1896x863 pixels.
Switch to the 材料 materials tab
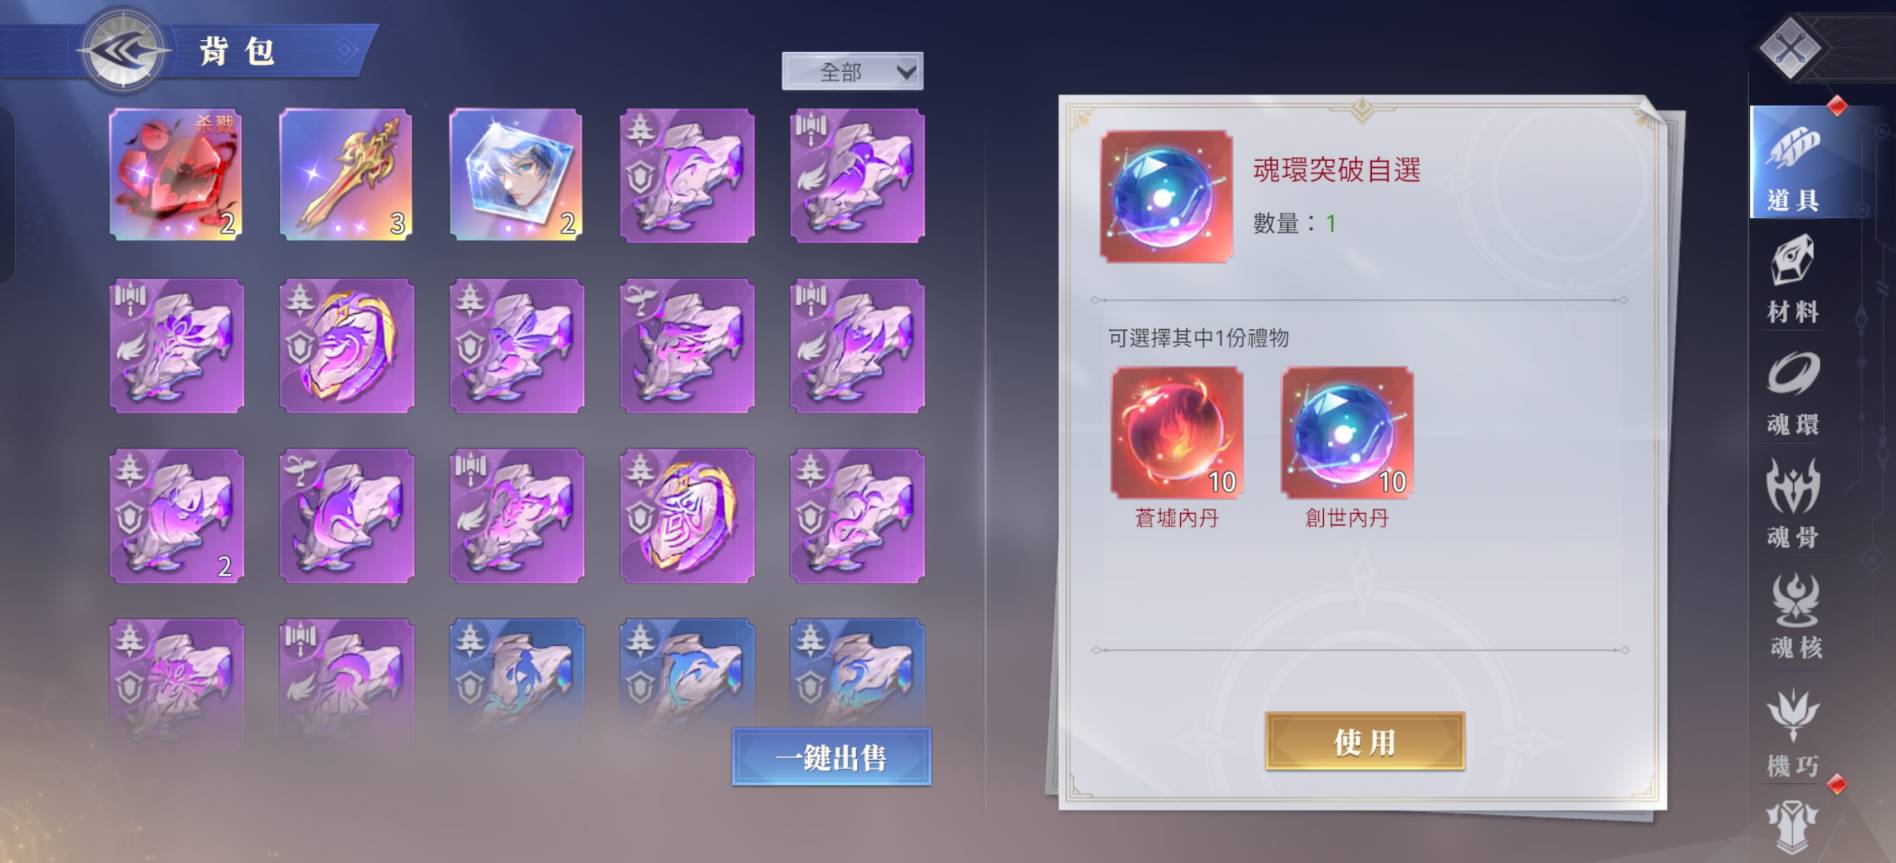pos(1793,279)
